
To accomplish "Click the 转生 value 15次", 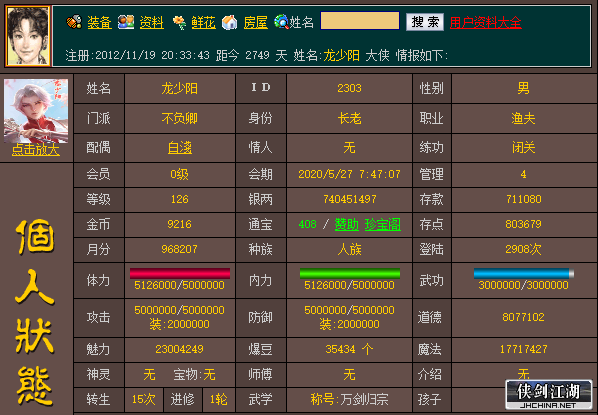I will 144,400.
